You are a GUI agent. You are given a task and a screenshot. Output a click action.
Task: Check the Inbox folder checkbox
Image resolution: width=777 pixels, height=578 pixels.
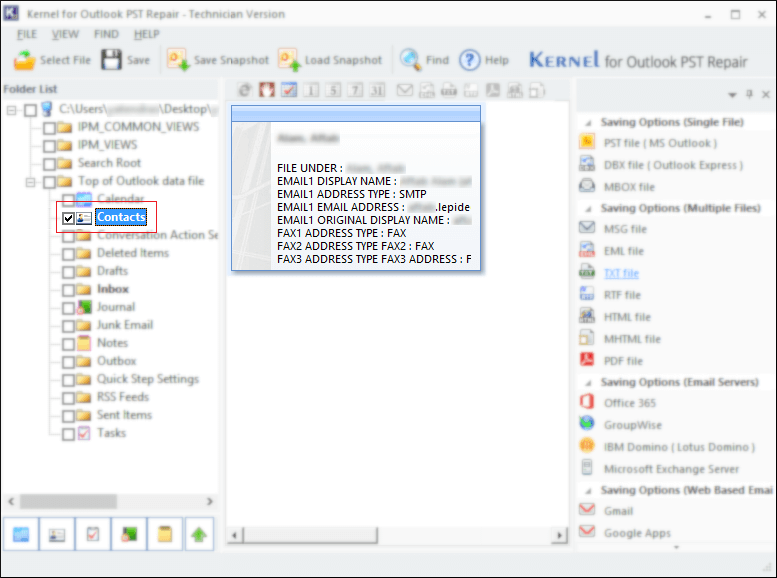point(68,289)
